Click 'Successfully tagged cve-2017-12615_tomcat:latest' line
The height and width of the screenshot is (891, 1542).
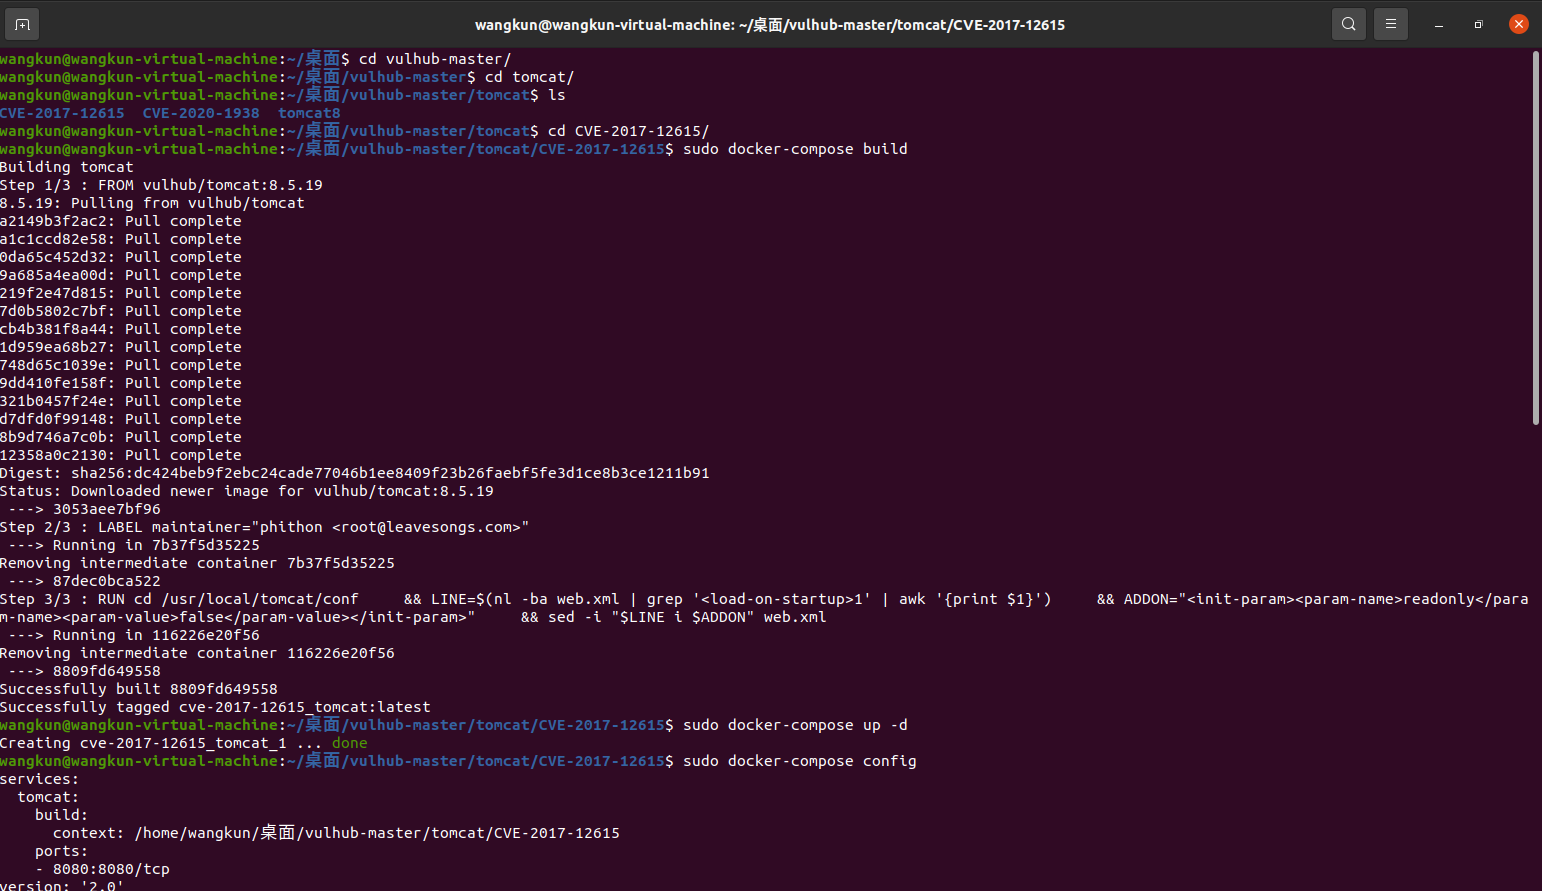point(215,707)
